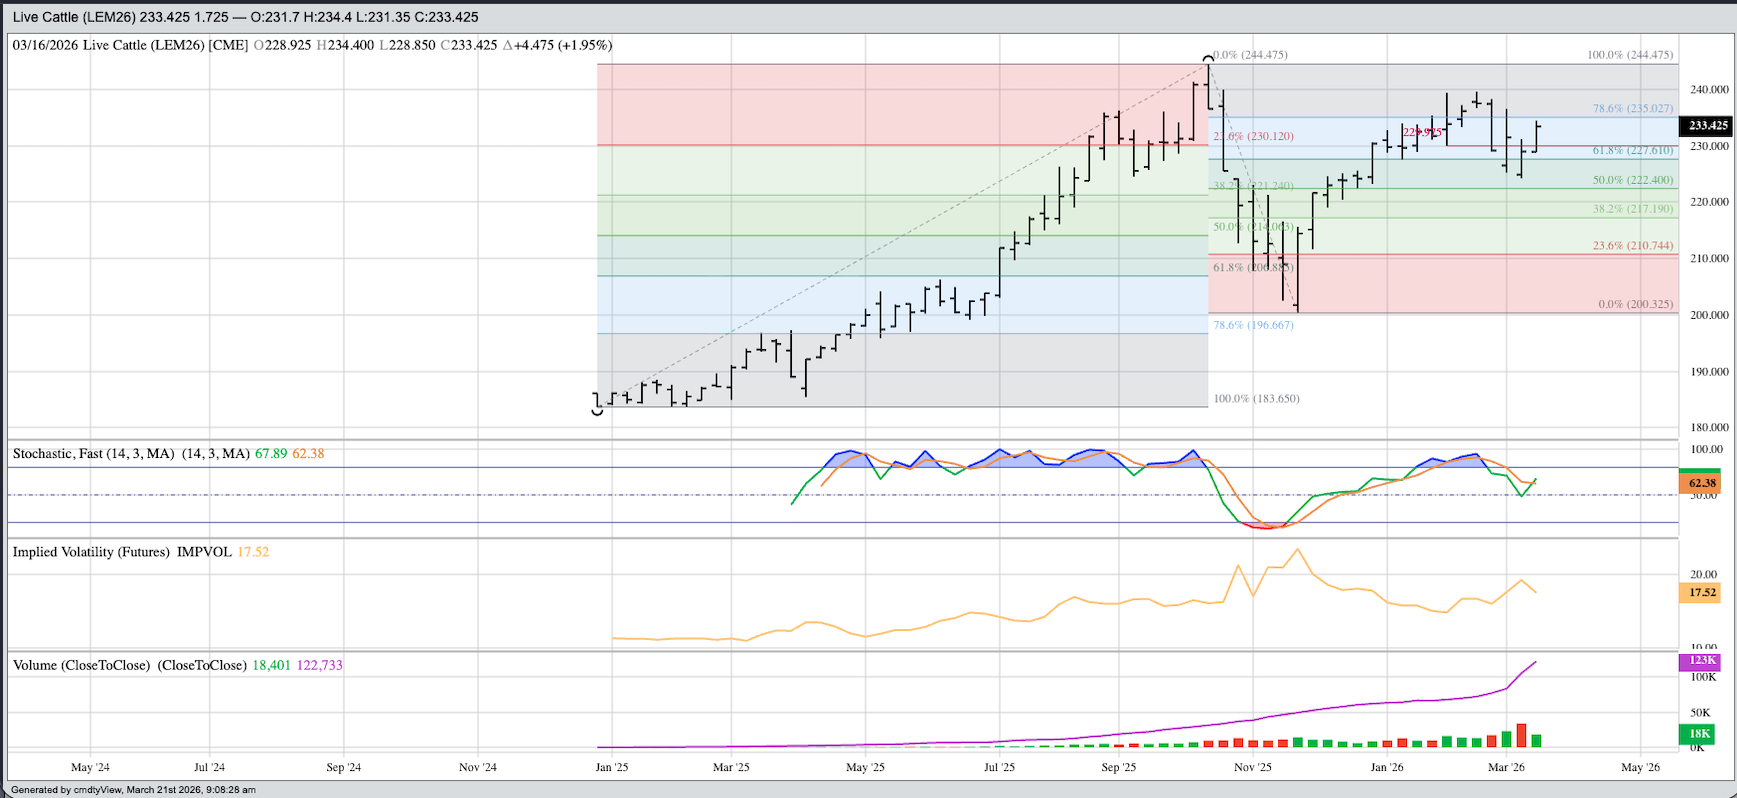The image size is (1737, 798).
Task: Click the May '24 date axis label
Action: click(x=90, y=768)
